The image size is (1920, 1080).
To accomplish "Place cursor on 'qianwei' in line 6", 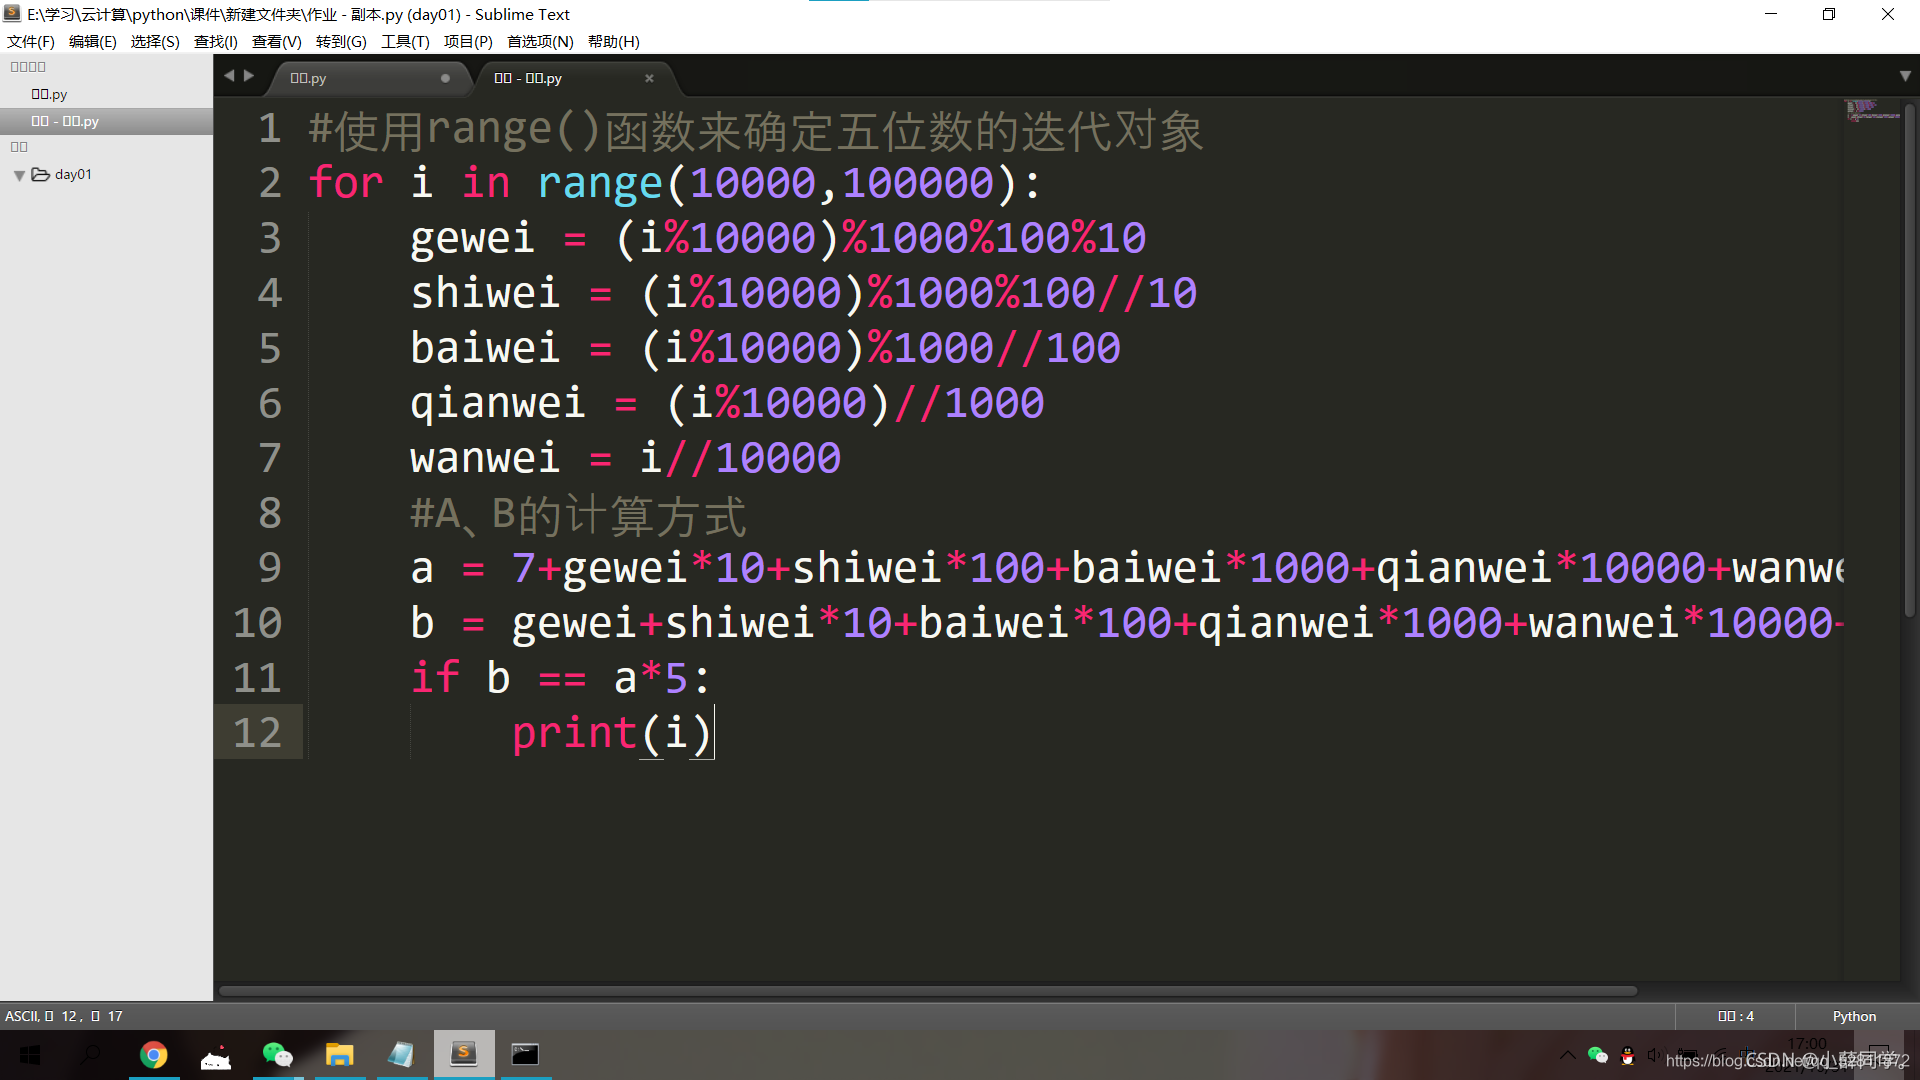I will pos(497,403).
